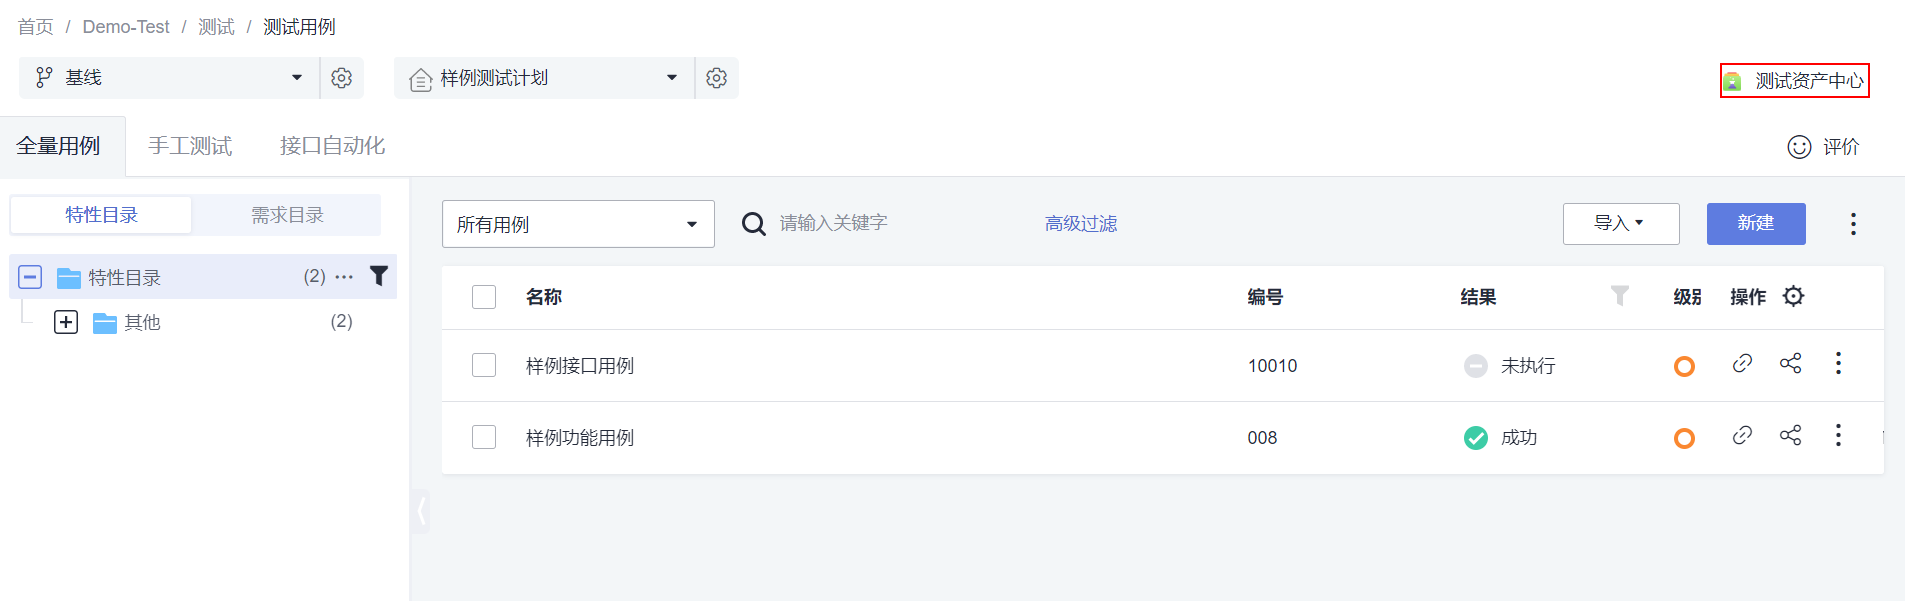This screenshot has width=1905, height=601.
Task: Click the 未执行 result text
Action: [x=1528, y=366]
